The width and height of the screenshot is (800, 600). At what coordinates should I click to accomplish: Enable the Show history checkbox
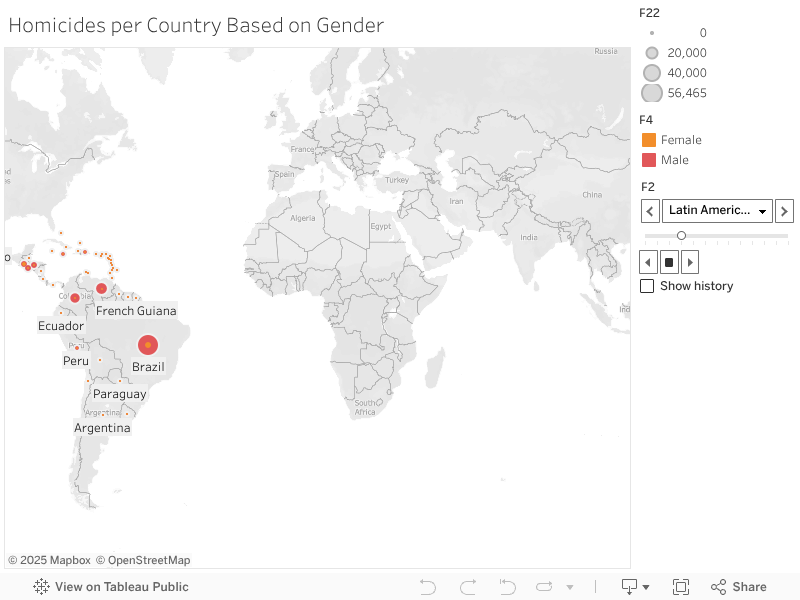(x=647, y=286)
